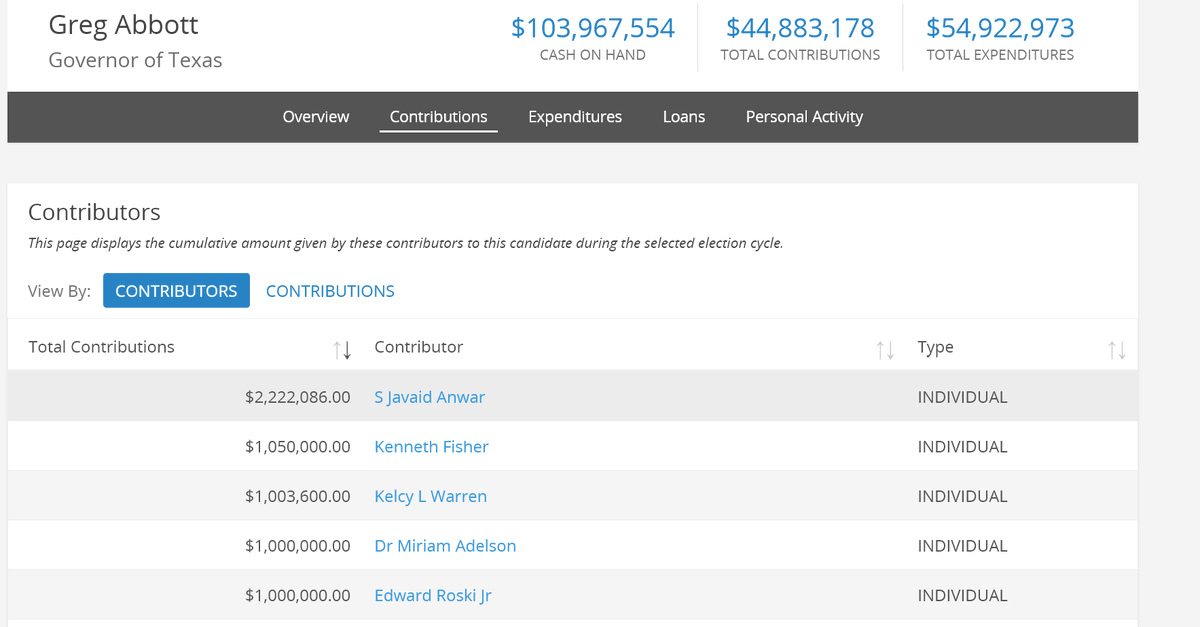Switch view to CONTRIBUTIONS
Screen dimensions: 1200x627
click(x=330, y=290)
